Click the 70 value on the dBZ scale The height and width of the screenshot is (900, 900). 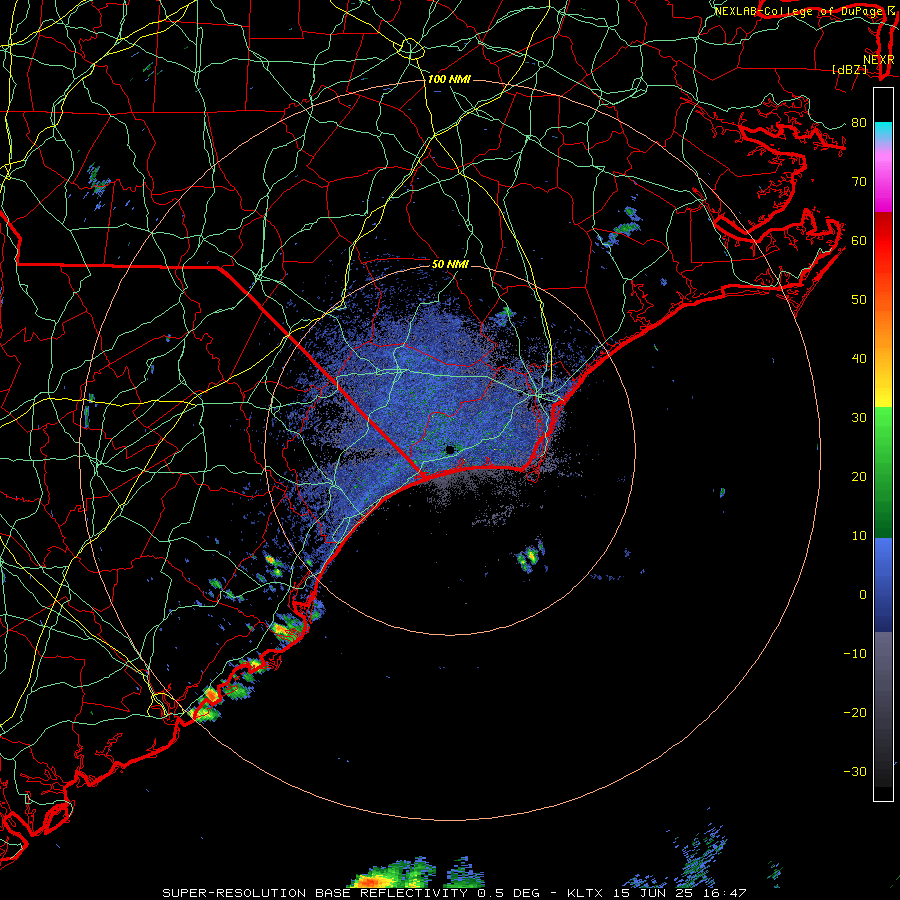click(859, 182)
